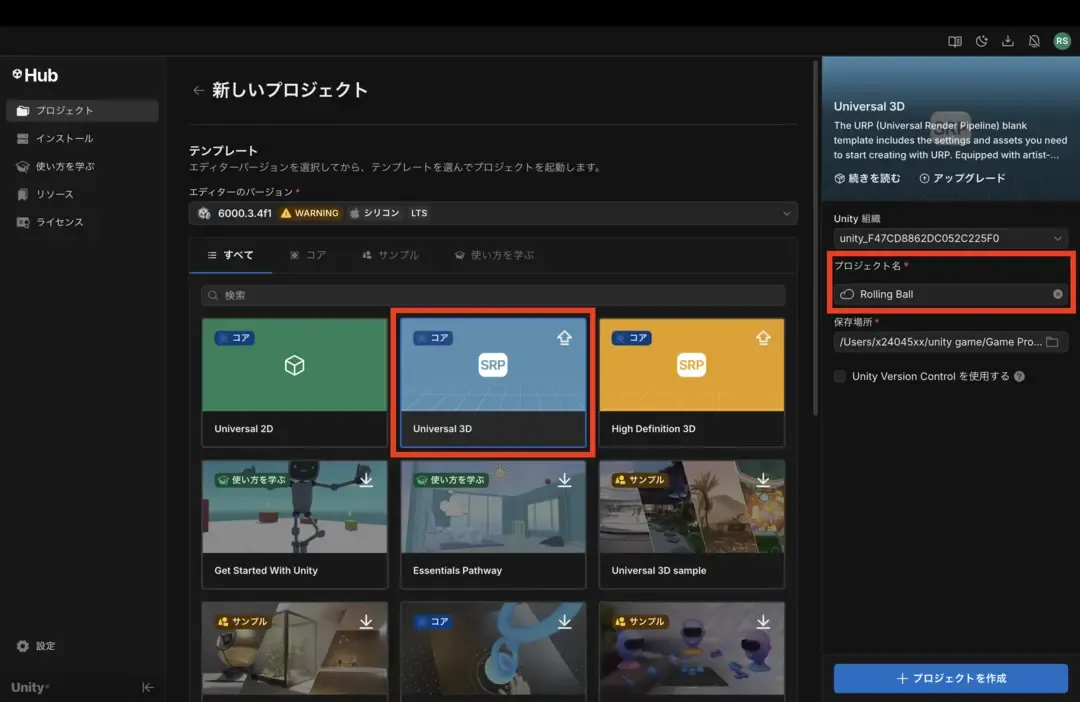Click the moon icon in top bar

click(x=982, y=42)
